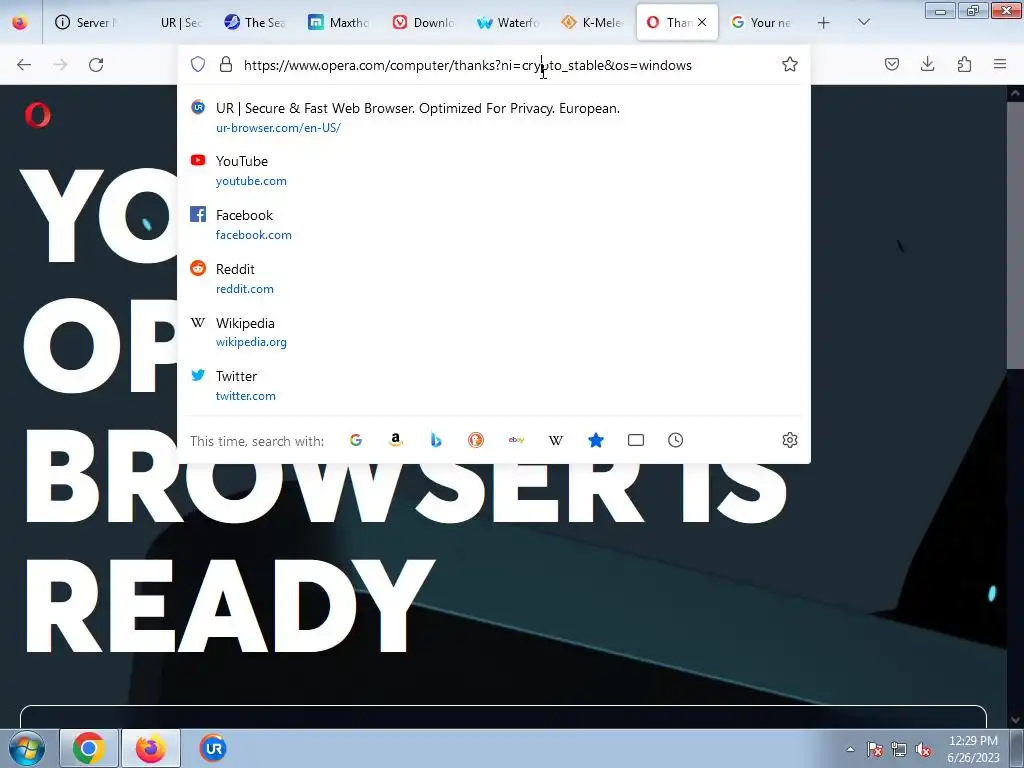Open network status tray icon
Screen dimensions: 1024x768
899,749
